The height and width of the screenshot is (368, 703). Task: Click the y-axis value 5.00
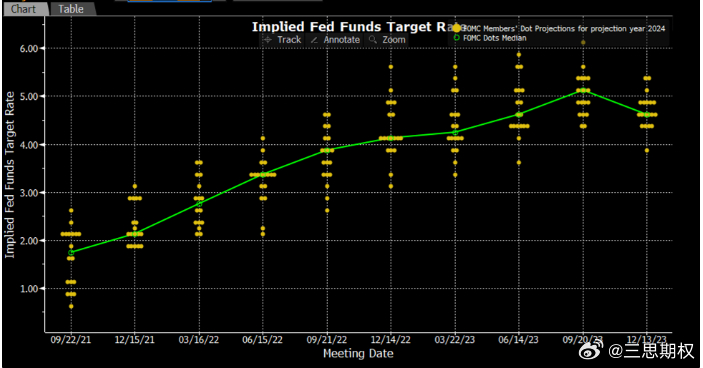coord(29,96)
